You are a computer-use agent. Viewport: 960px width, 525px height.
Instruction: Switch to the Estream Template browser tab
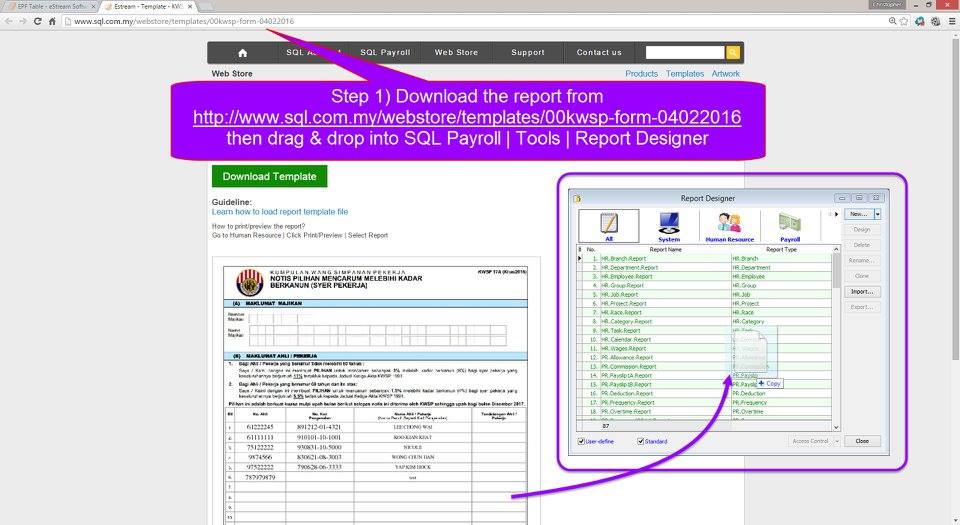(147, 6)
